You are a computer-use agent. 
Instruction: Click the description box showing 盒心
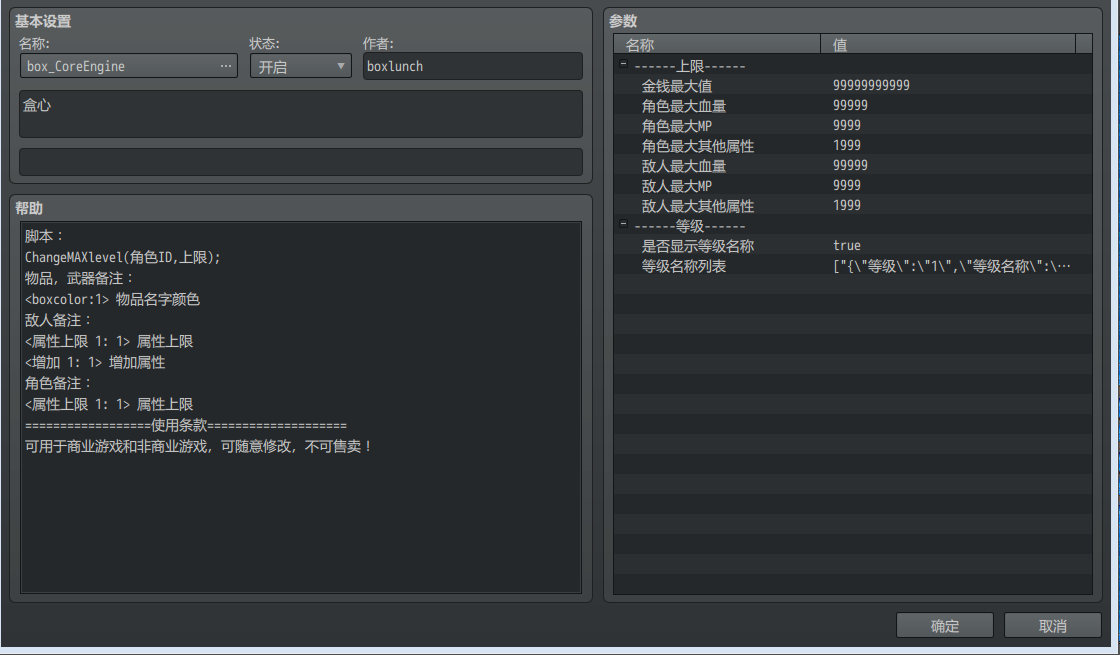(x=301, y=114)
